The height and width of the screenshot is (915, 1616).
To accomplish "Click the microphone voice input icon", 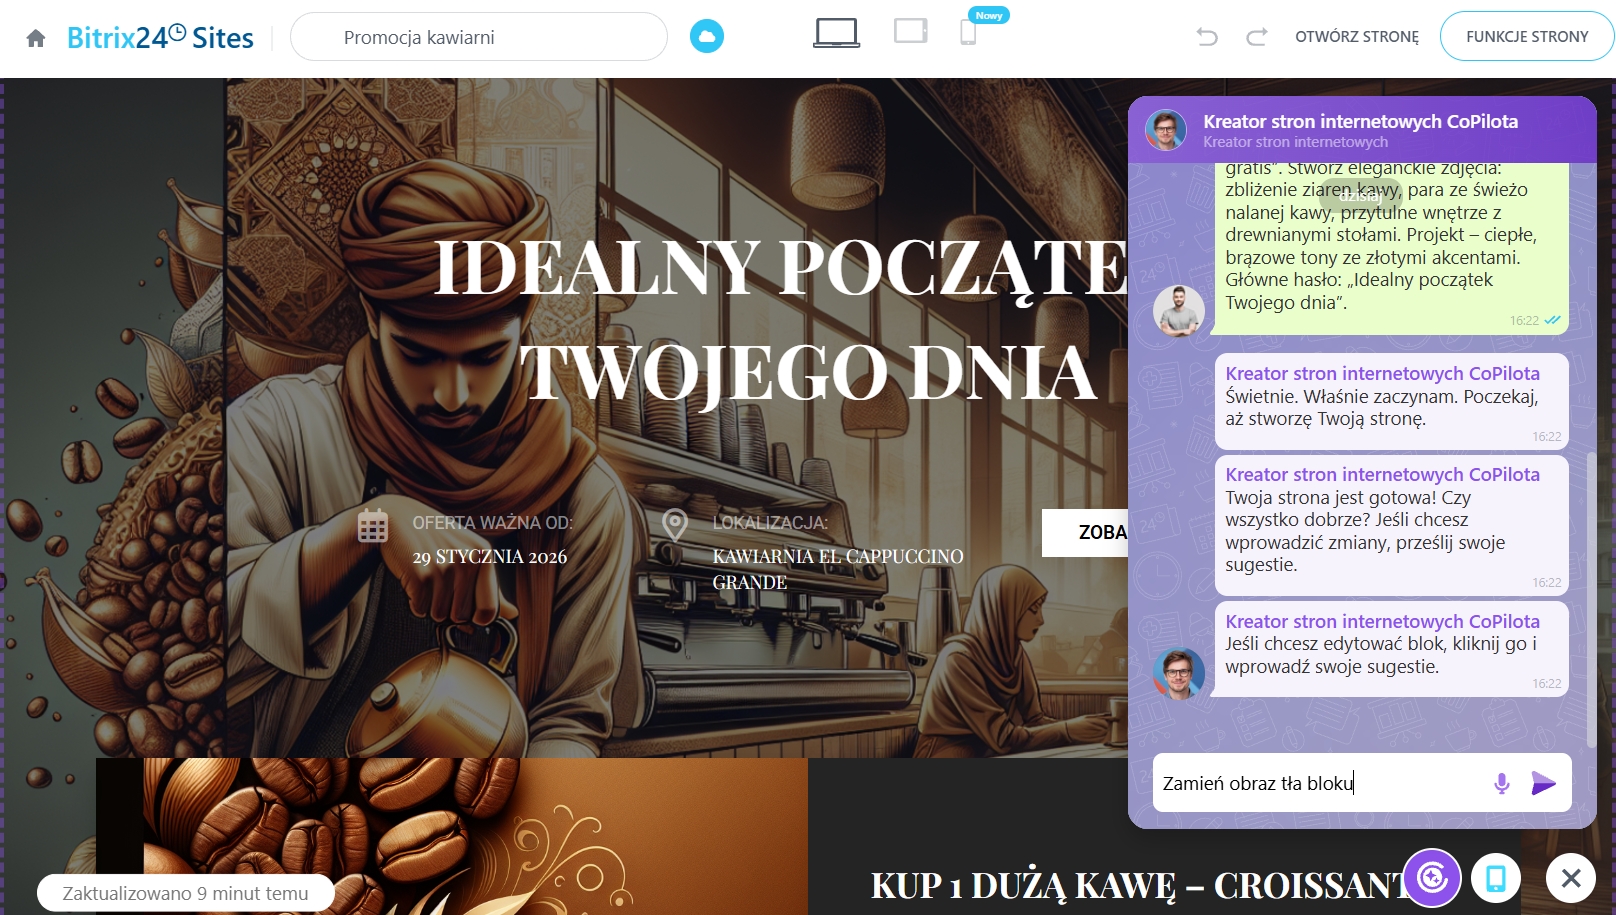I will pos(1501,783).
